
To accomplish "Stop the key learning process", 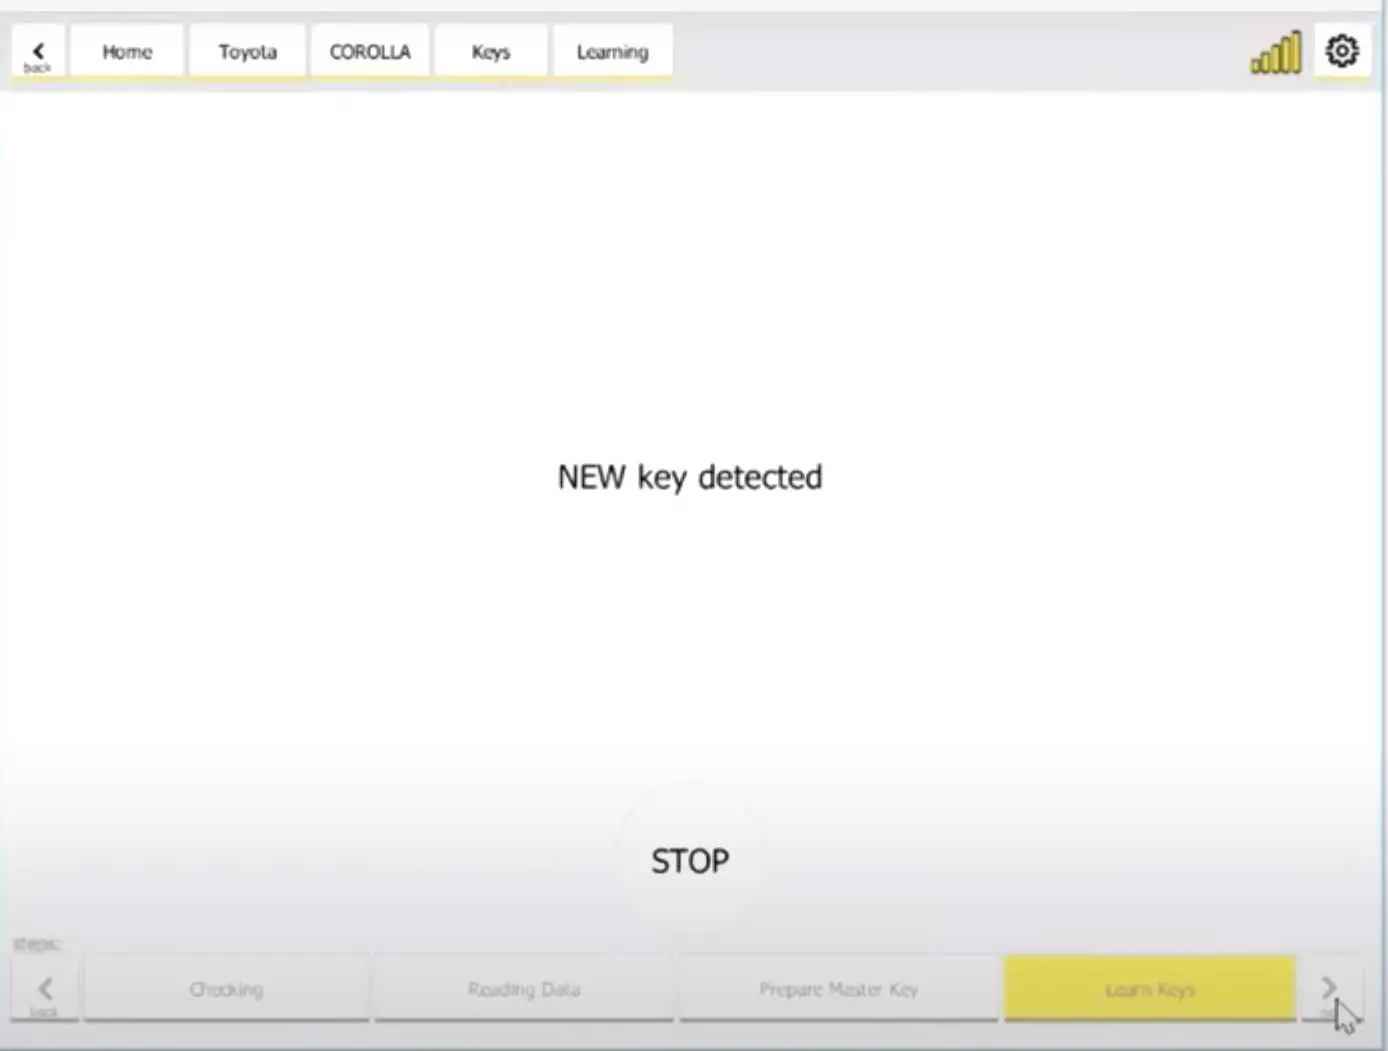I will tap(690, 861).
